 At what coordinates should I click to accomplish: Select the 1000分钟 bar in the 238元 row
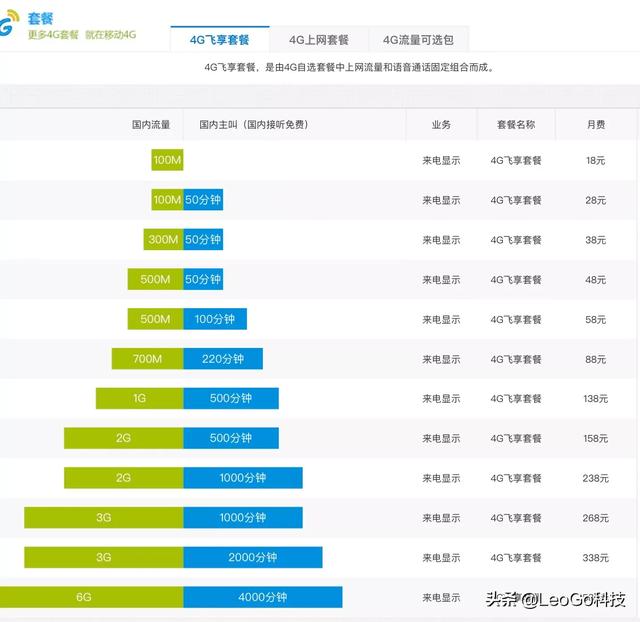[243, 478]
